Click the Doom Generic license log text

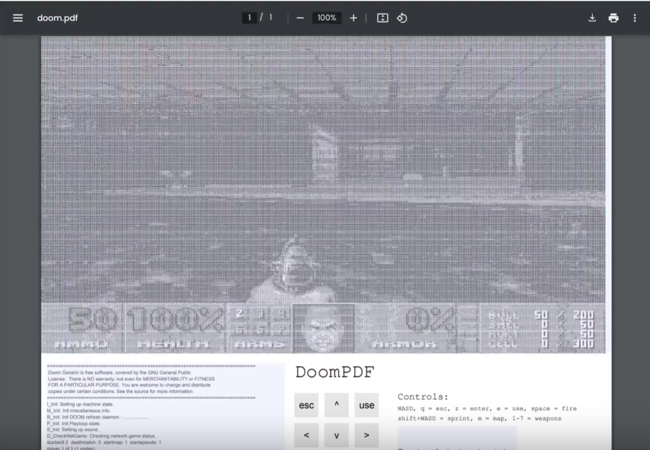tap(131, 382)
